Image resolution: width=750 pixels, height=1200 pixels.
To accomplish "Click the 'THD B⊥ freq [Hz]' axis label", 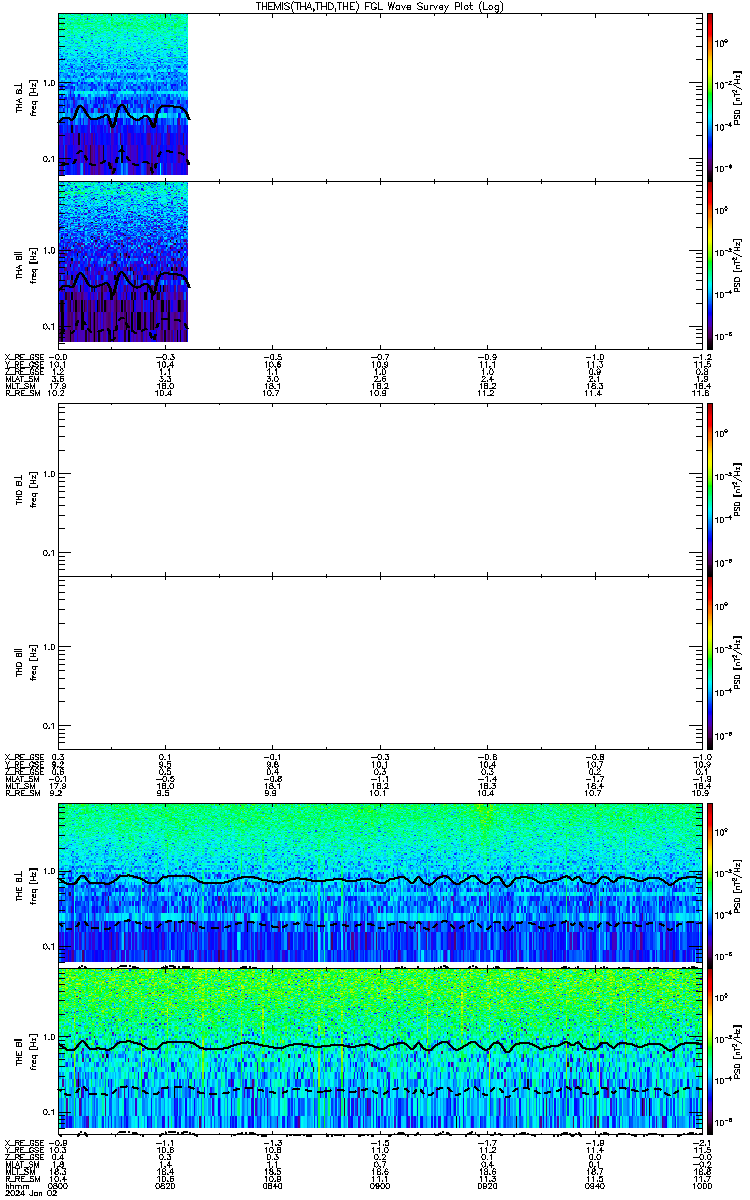I will pyautogui.click(x=25, y=488).
